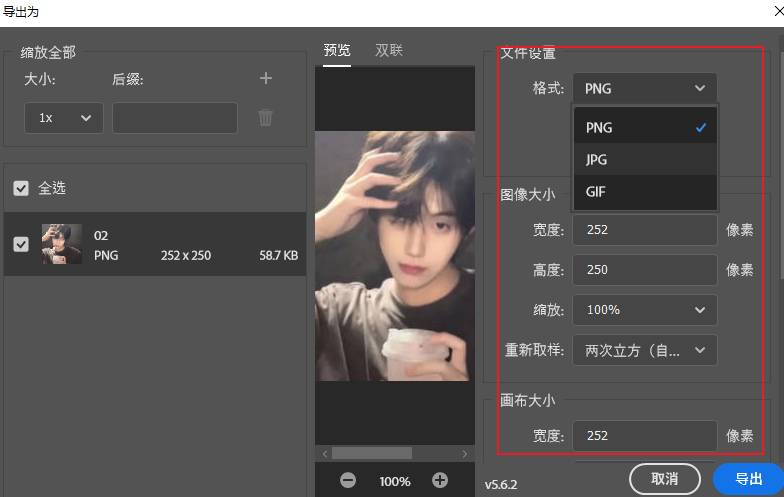Image resolution: width=784 pixels, height=497 pixels.
Task: Toggle the 全选 checkbox
Action: [21, 188]
